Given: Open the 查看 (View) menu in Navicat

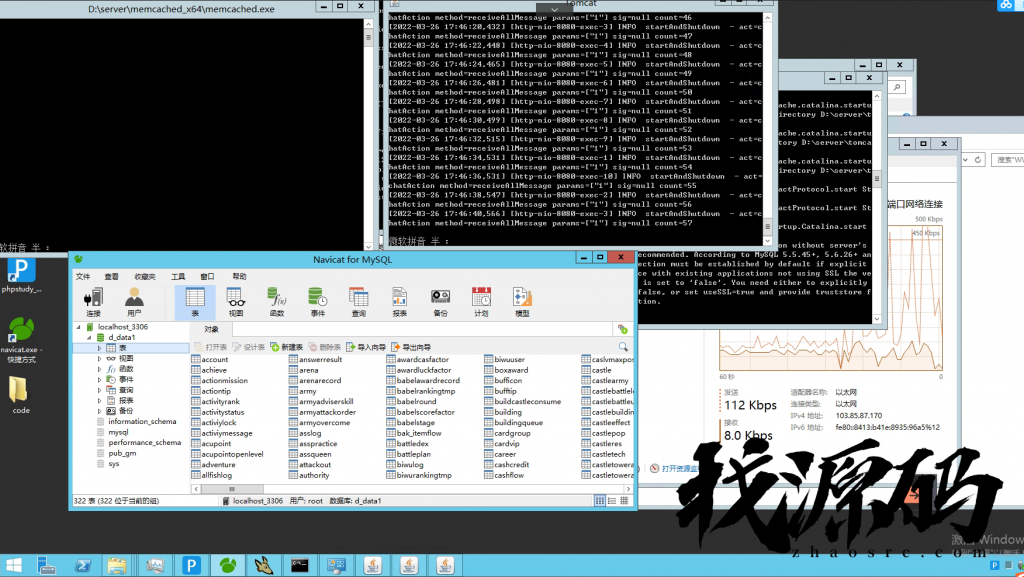Looking at the screenshot, I should click(x=112, y=277).
